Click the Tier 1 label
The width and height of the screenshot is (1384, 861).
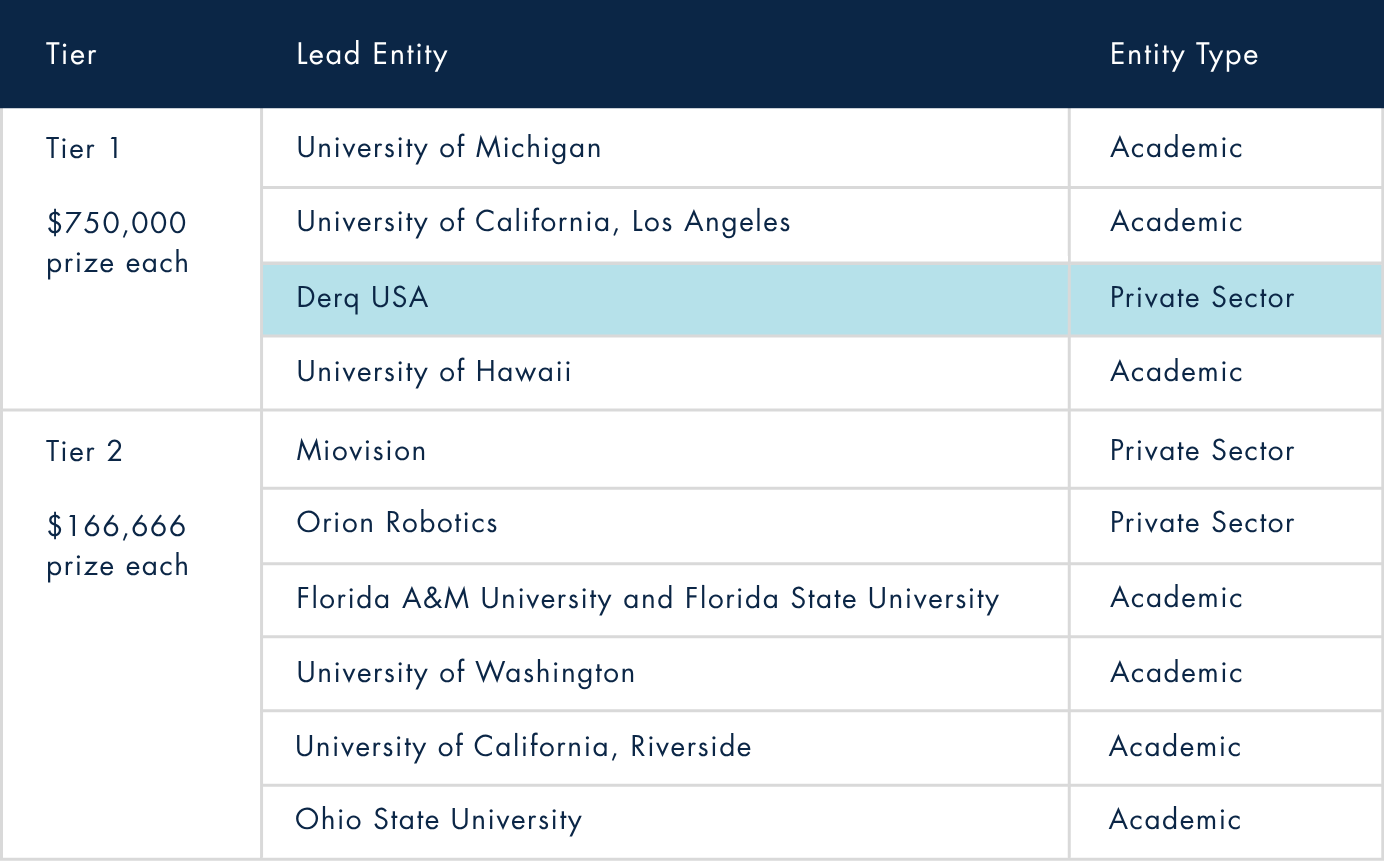click(x=83, y=149)
